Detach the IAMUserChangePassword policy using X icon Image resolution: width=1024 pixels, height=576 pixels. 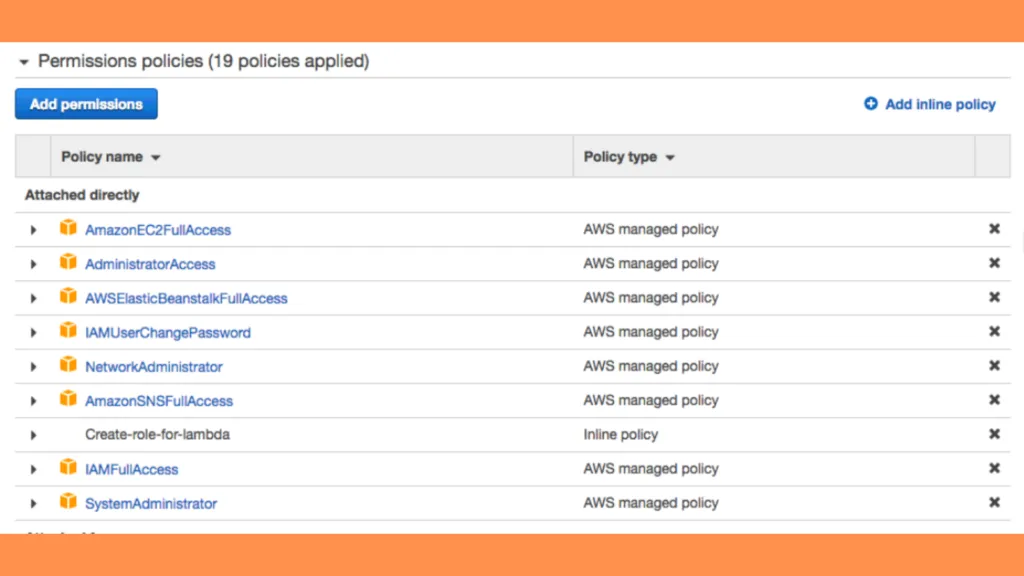994,331
